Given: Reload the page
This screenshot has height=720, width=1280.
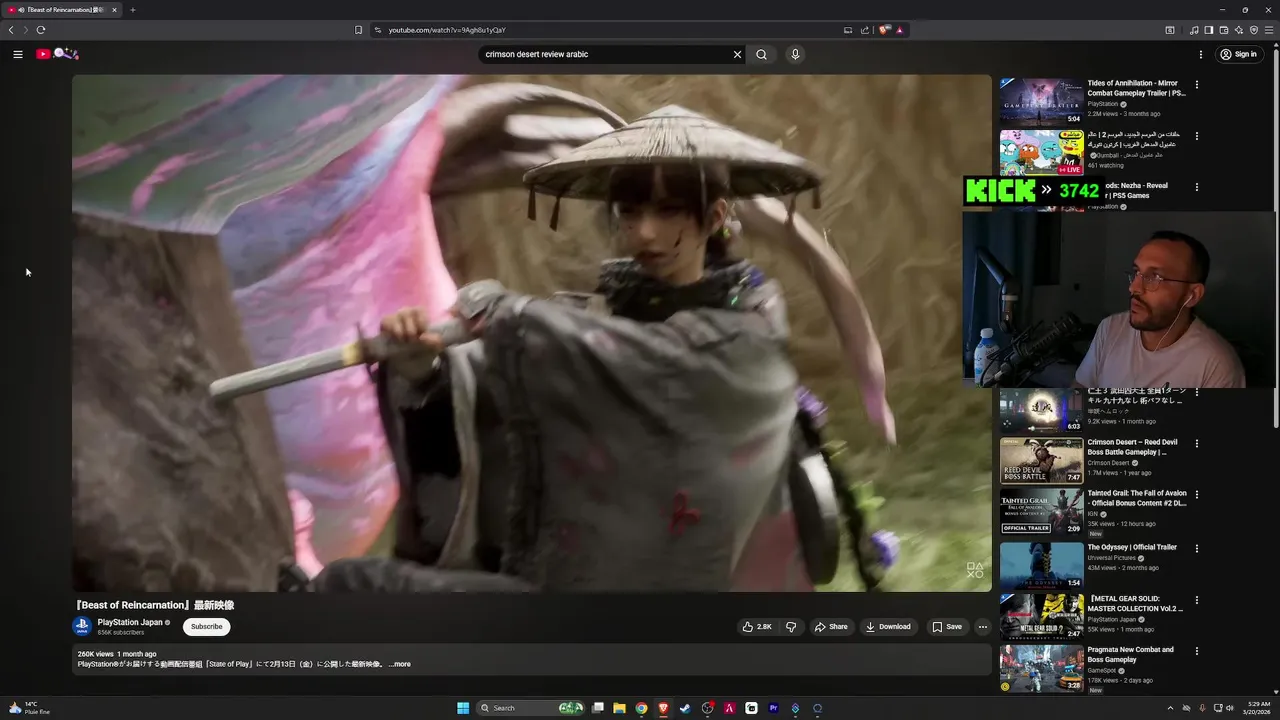Looking at the screenshot, I should [41, 30].
